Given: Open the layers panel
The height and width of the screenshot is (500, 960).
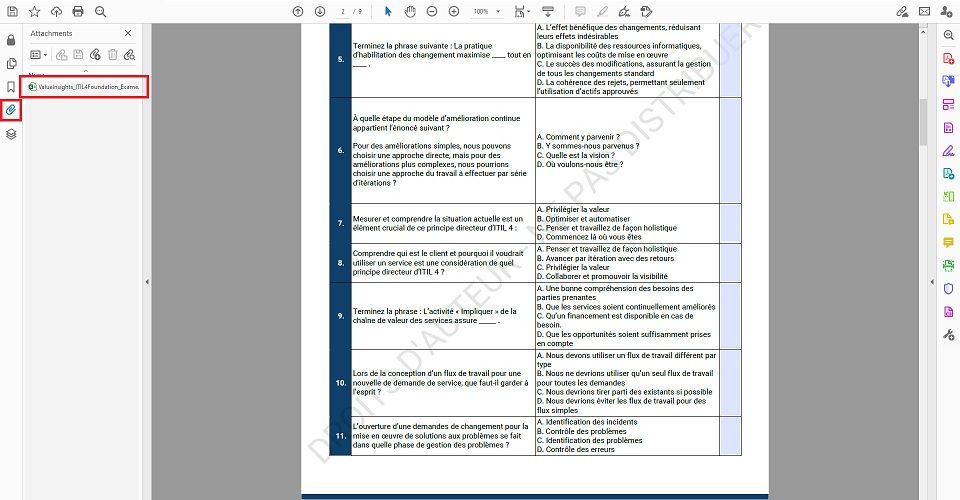Looking at the screenshot, I should click(x=11, y=134).
